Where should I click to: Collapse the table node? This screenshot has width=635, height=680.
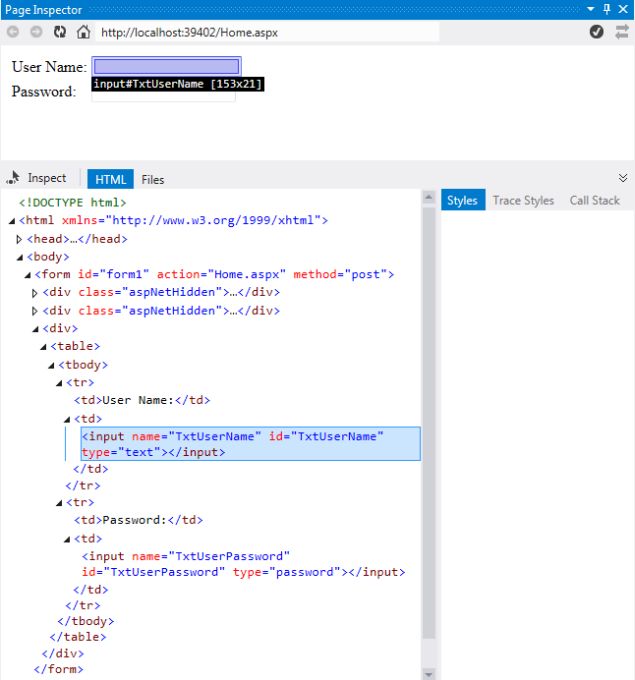point(43,347)
